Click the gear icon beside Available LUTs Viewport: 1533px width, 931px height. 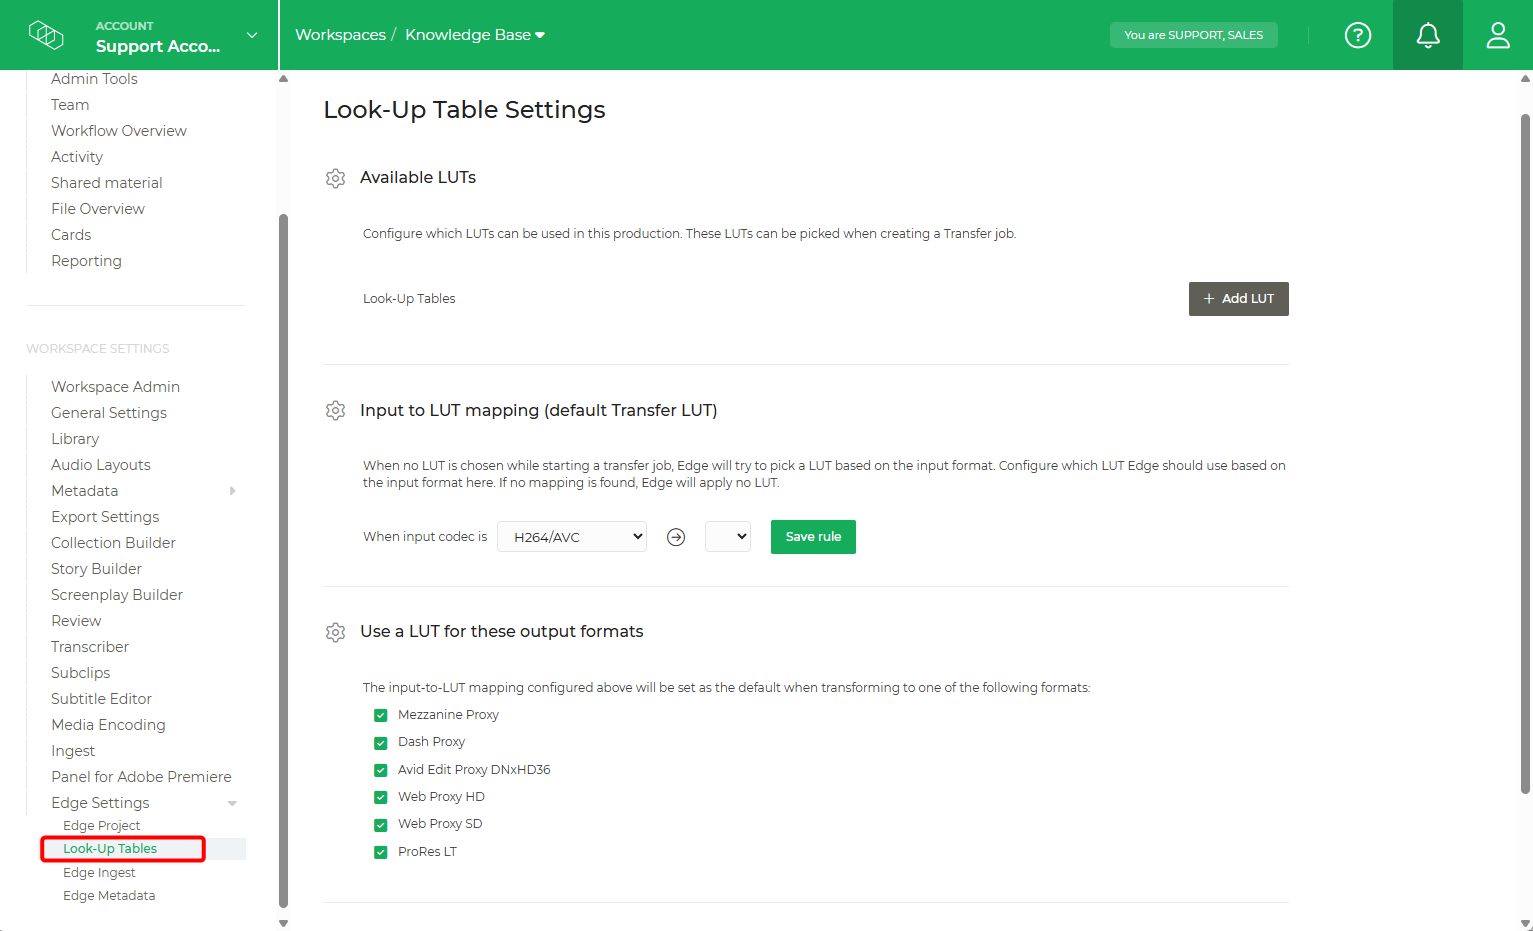[335, 177]
